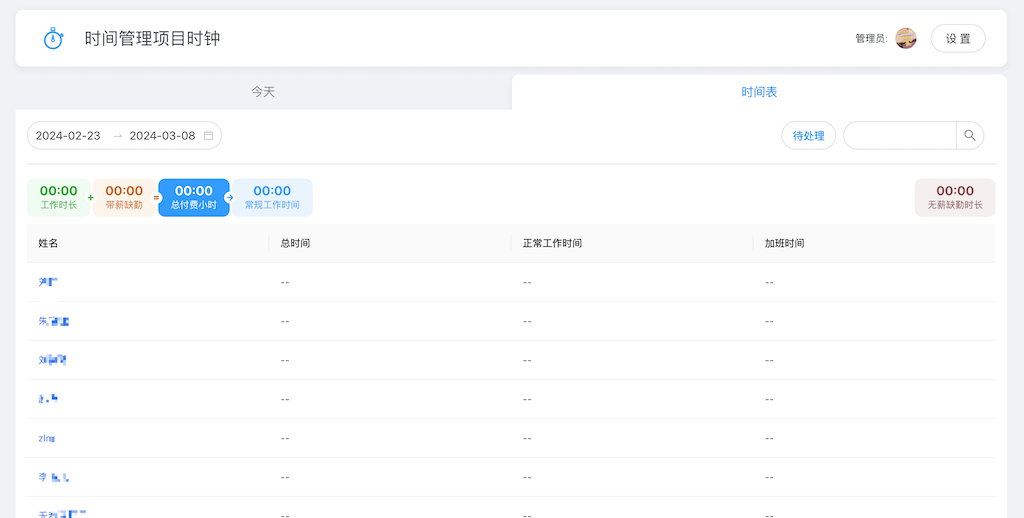Select the 无薪缺勤时长 summary card

click(955, 197)
